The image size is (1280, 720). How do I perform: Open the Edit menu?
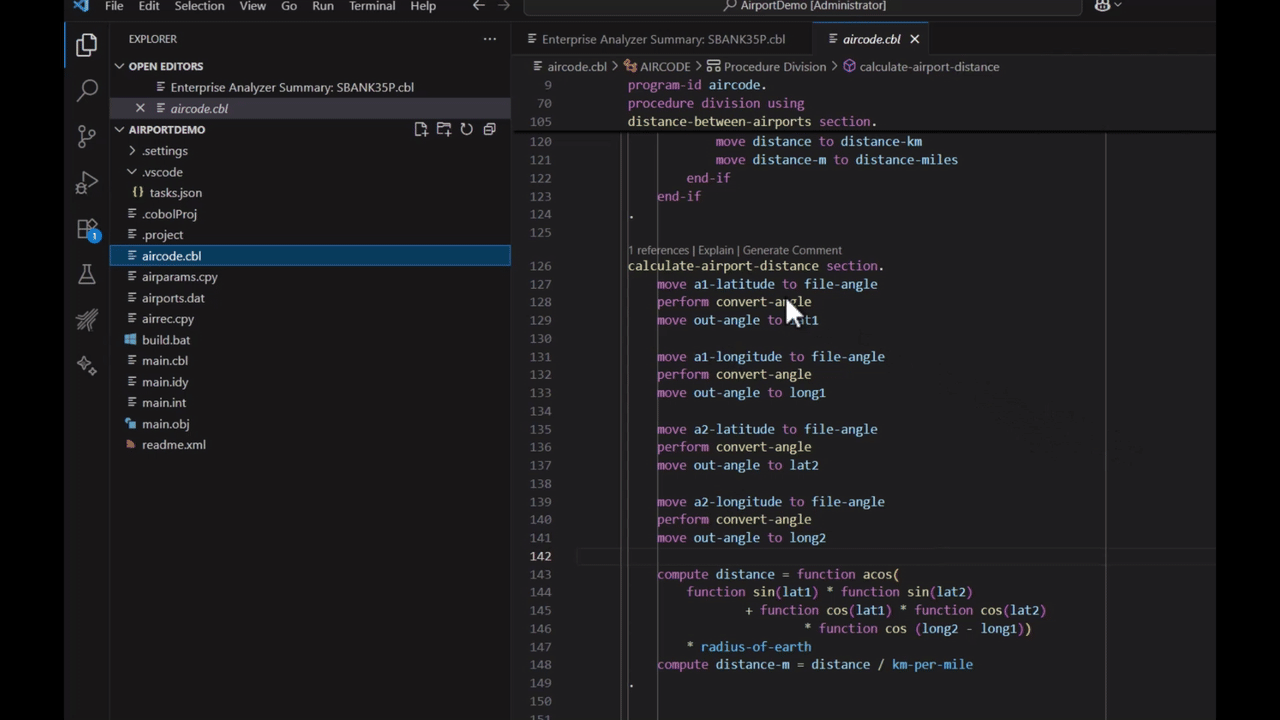149,6
